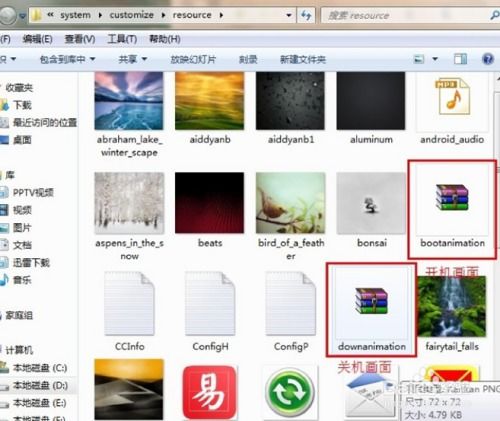Open the 包含到库中 dropdown

click(x=67, y=60)
